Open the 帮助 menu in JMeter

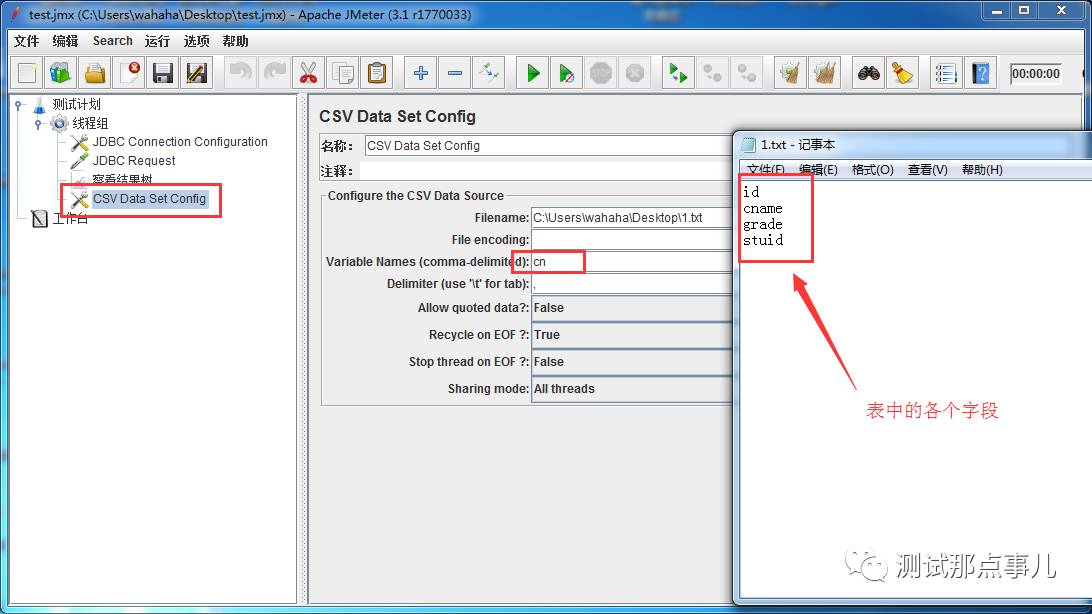click(x=235, y=41)
